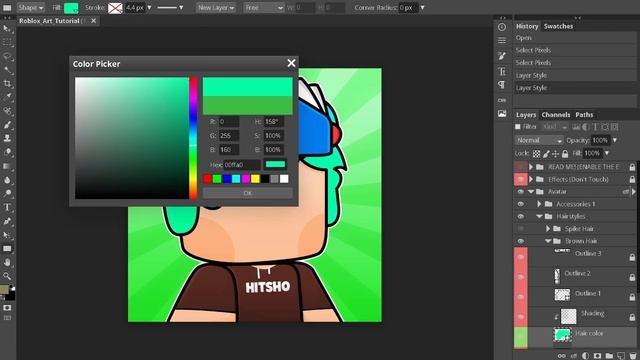
Task: Click the Add Raster Mask icon
Action: (x=597, y=356)
